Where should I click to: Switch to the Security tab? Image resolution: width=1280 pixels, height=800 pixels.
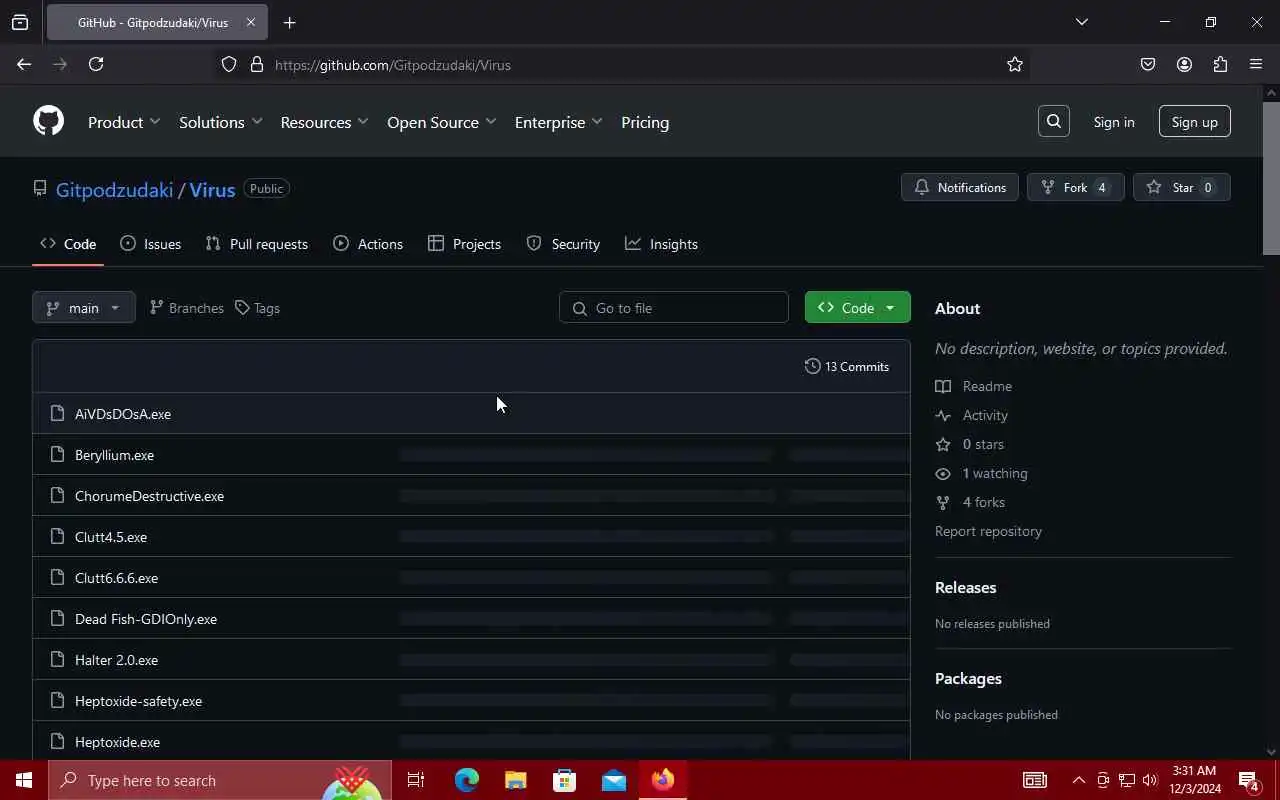(x=563, y=244)
